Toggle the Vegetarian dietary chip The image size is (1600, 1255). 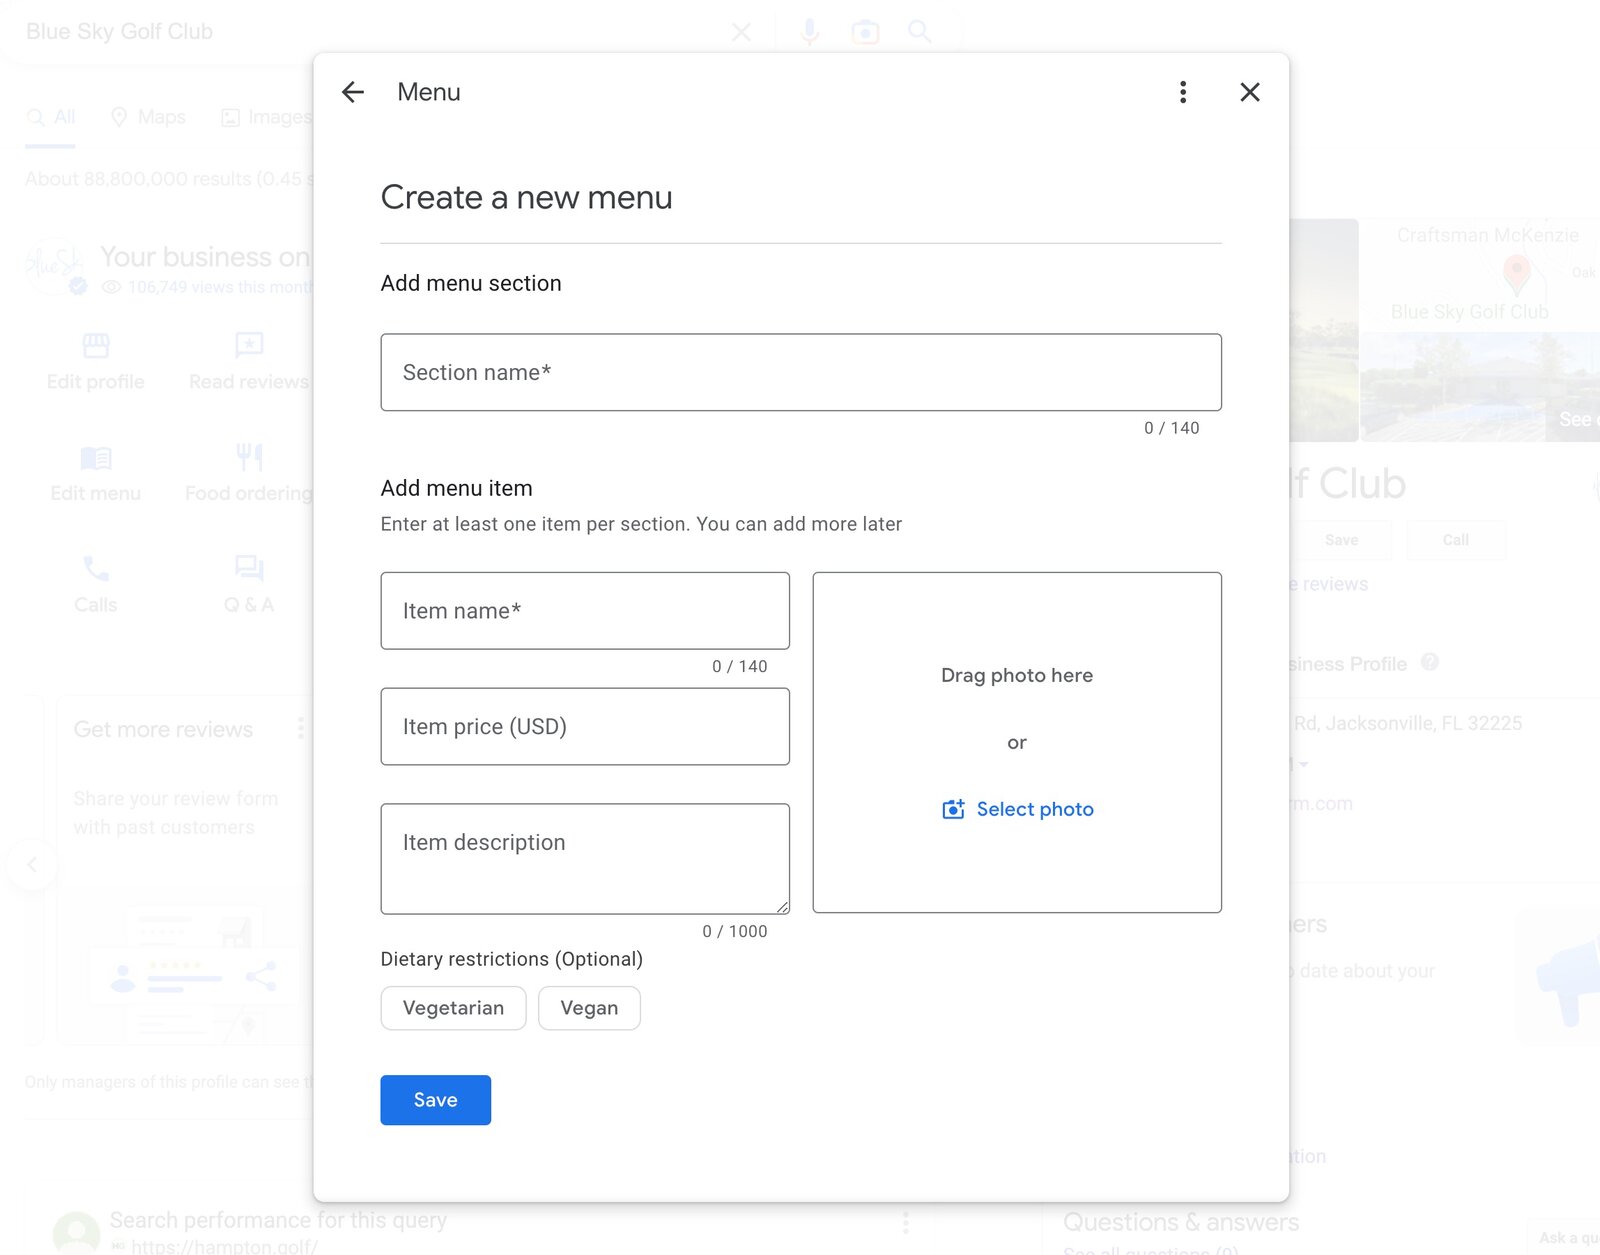pyautogui.click(x=453, y=1008)
